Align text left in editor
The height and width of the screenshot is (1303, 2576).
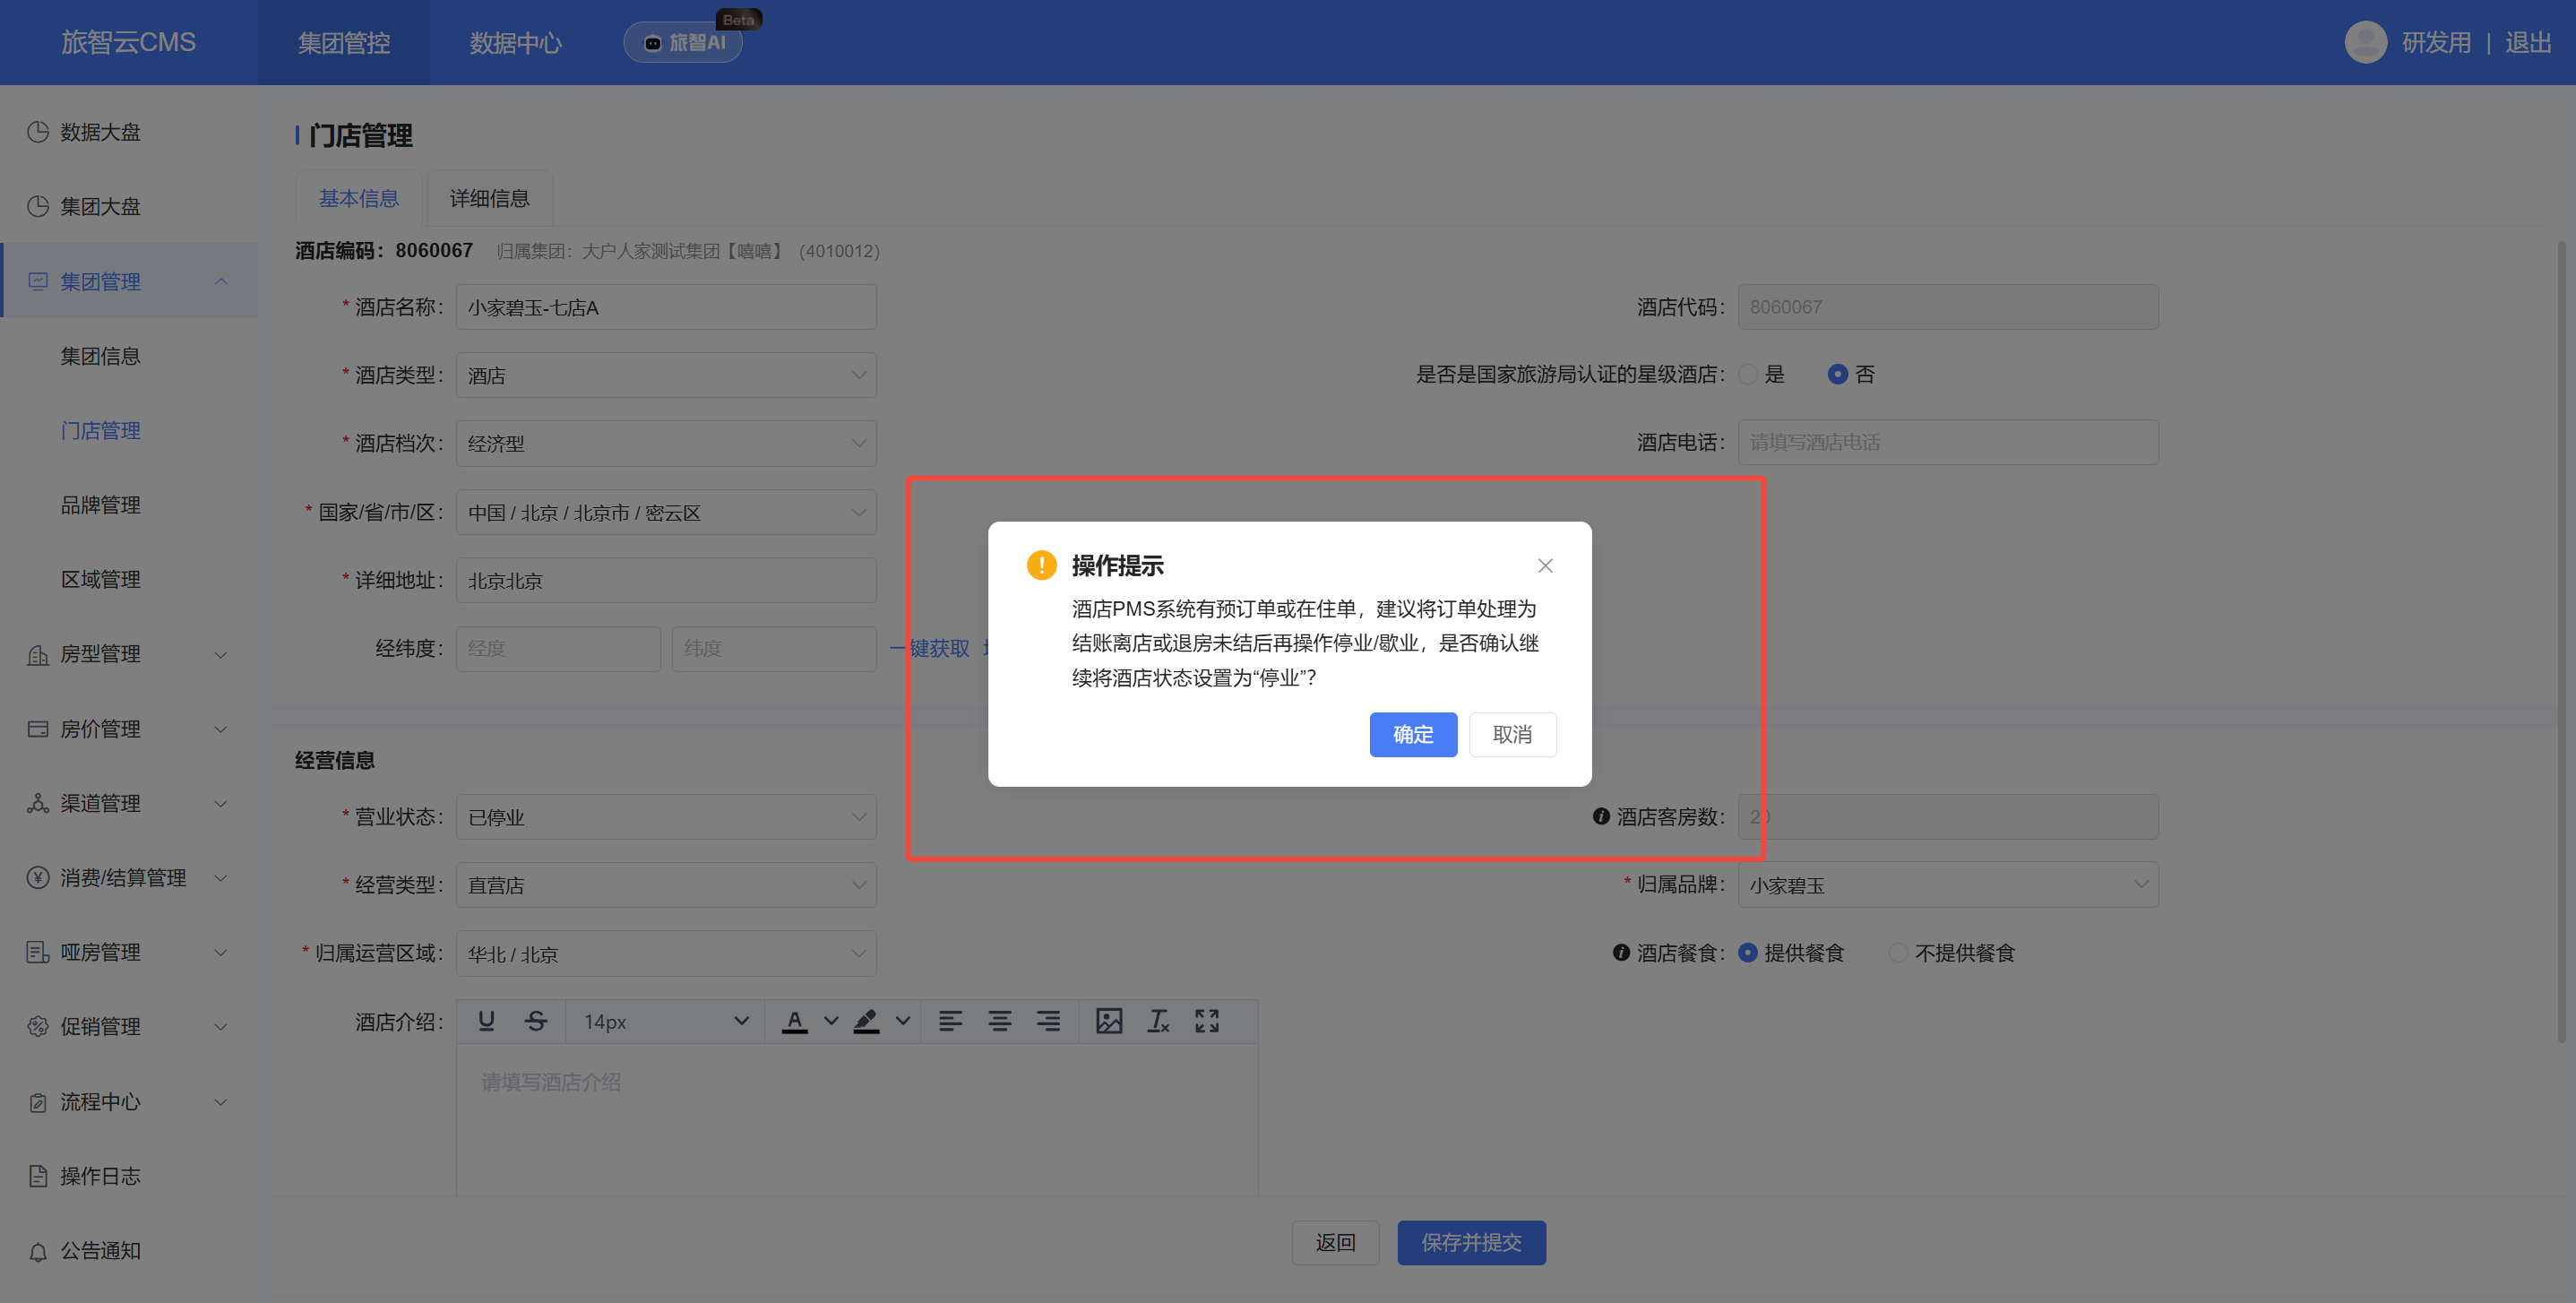(x=950, y=1021)
